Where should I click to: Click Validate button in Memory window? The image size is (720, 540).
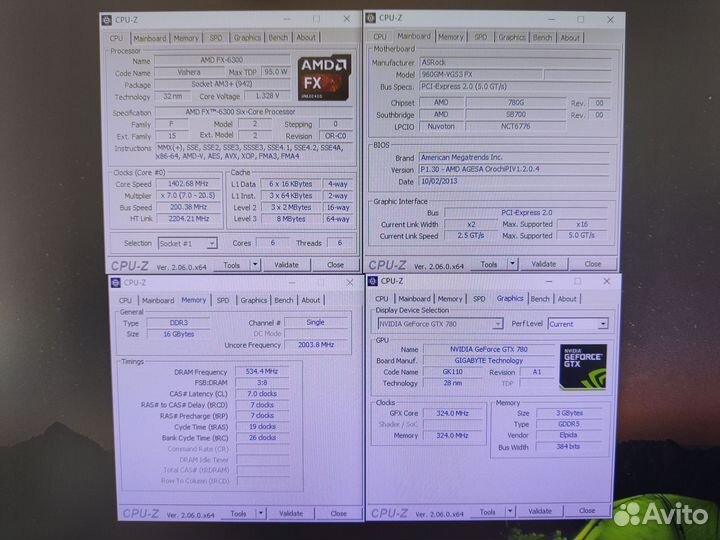point(291,513)
